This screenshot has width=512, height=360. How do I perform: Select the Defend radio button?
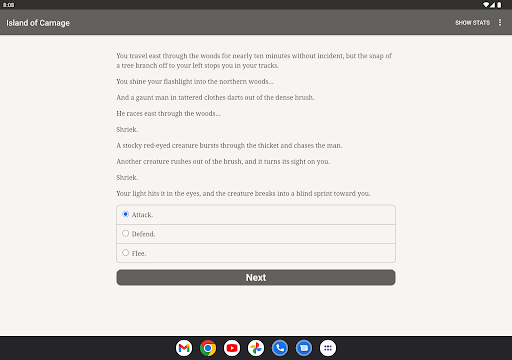pyautogui.click(x=125, y=233)
